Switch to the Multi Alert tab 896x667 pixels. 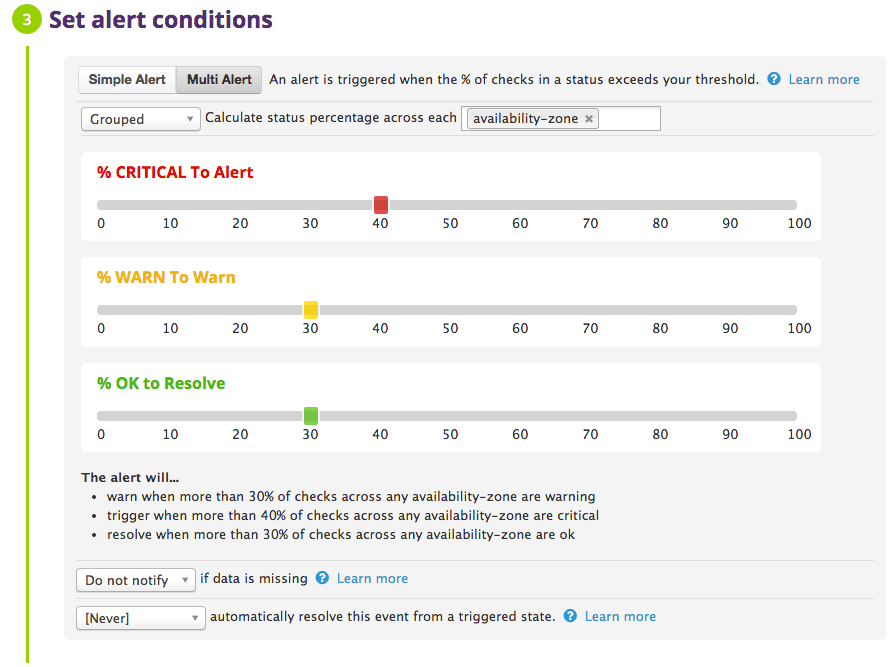(218, 79)
